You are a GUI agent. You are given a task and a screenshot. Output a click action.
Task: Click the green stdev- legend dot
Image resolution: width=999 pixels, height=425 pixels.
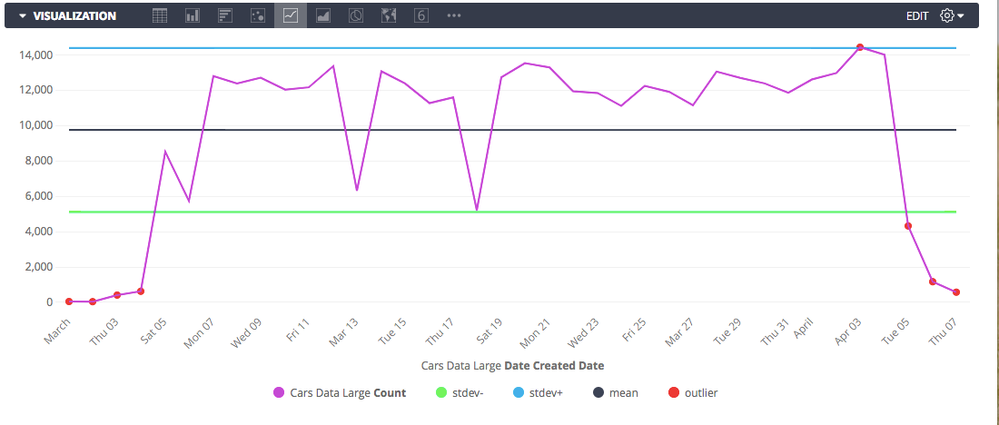tap(441, 393)
